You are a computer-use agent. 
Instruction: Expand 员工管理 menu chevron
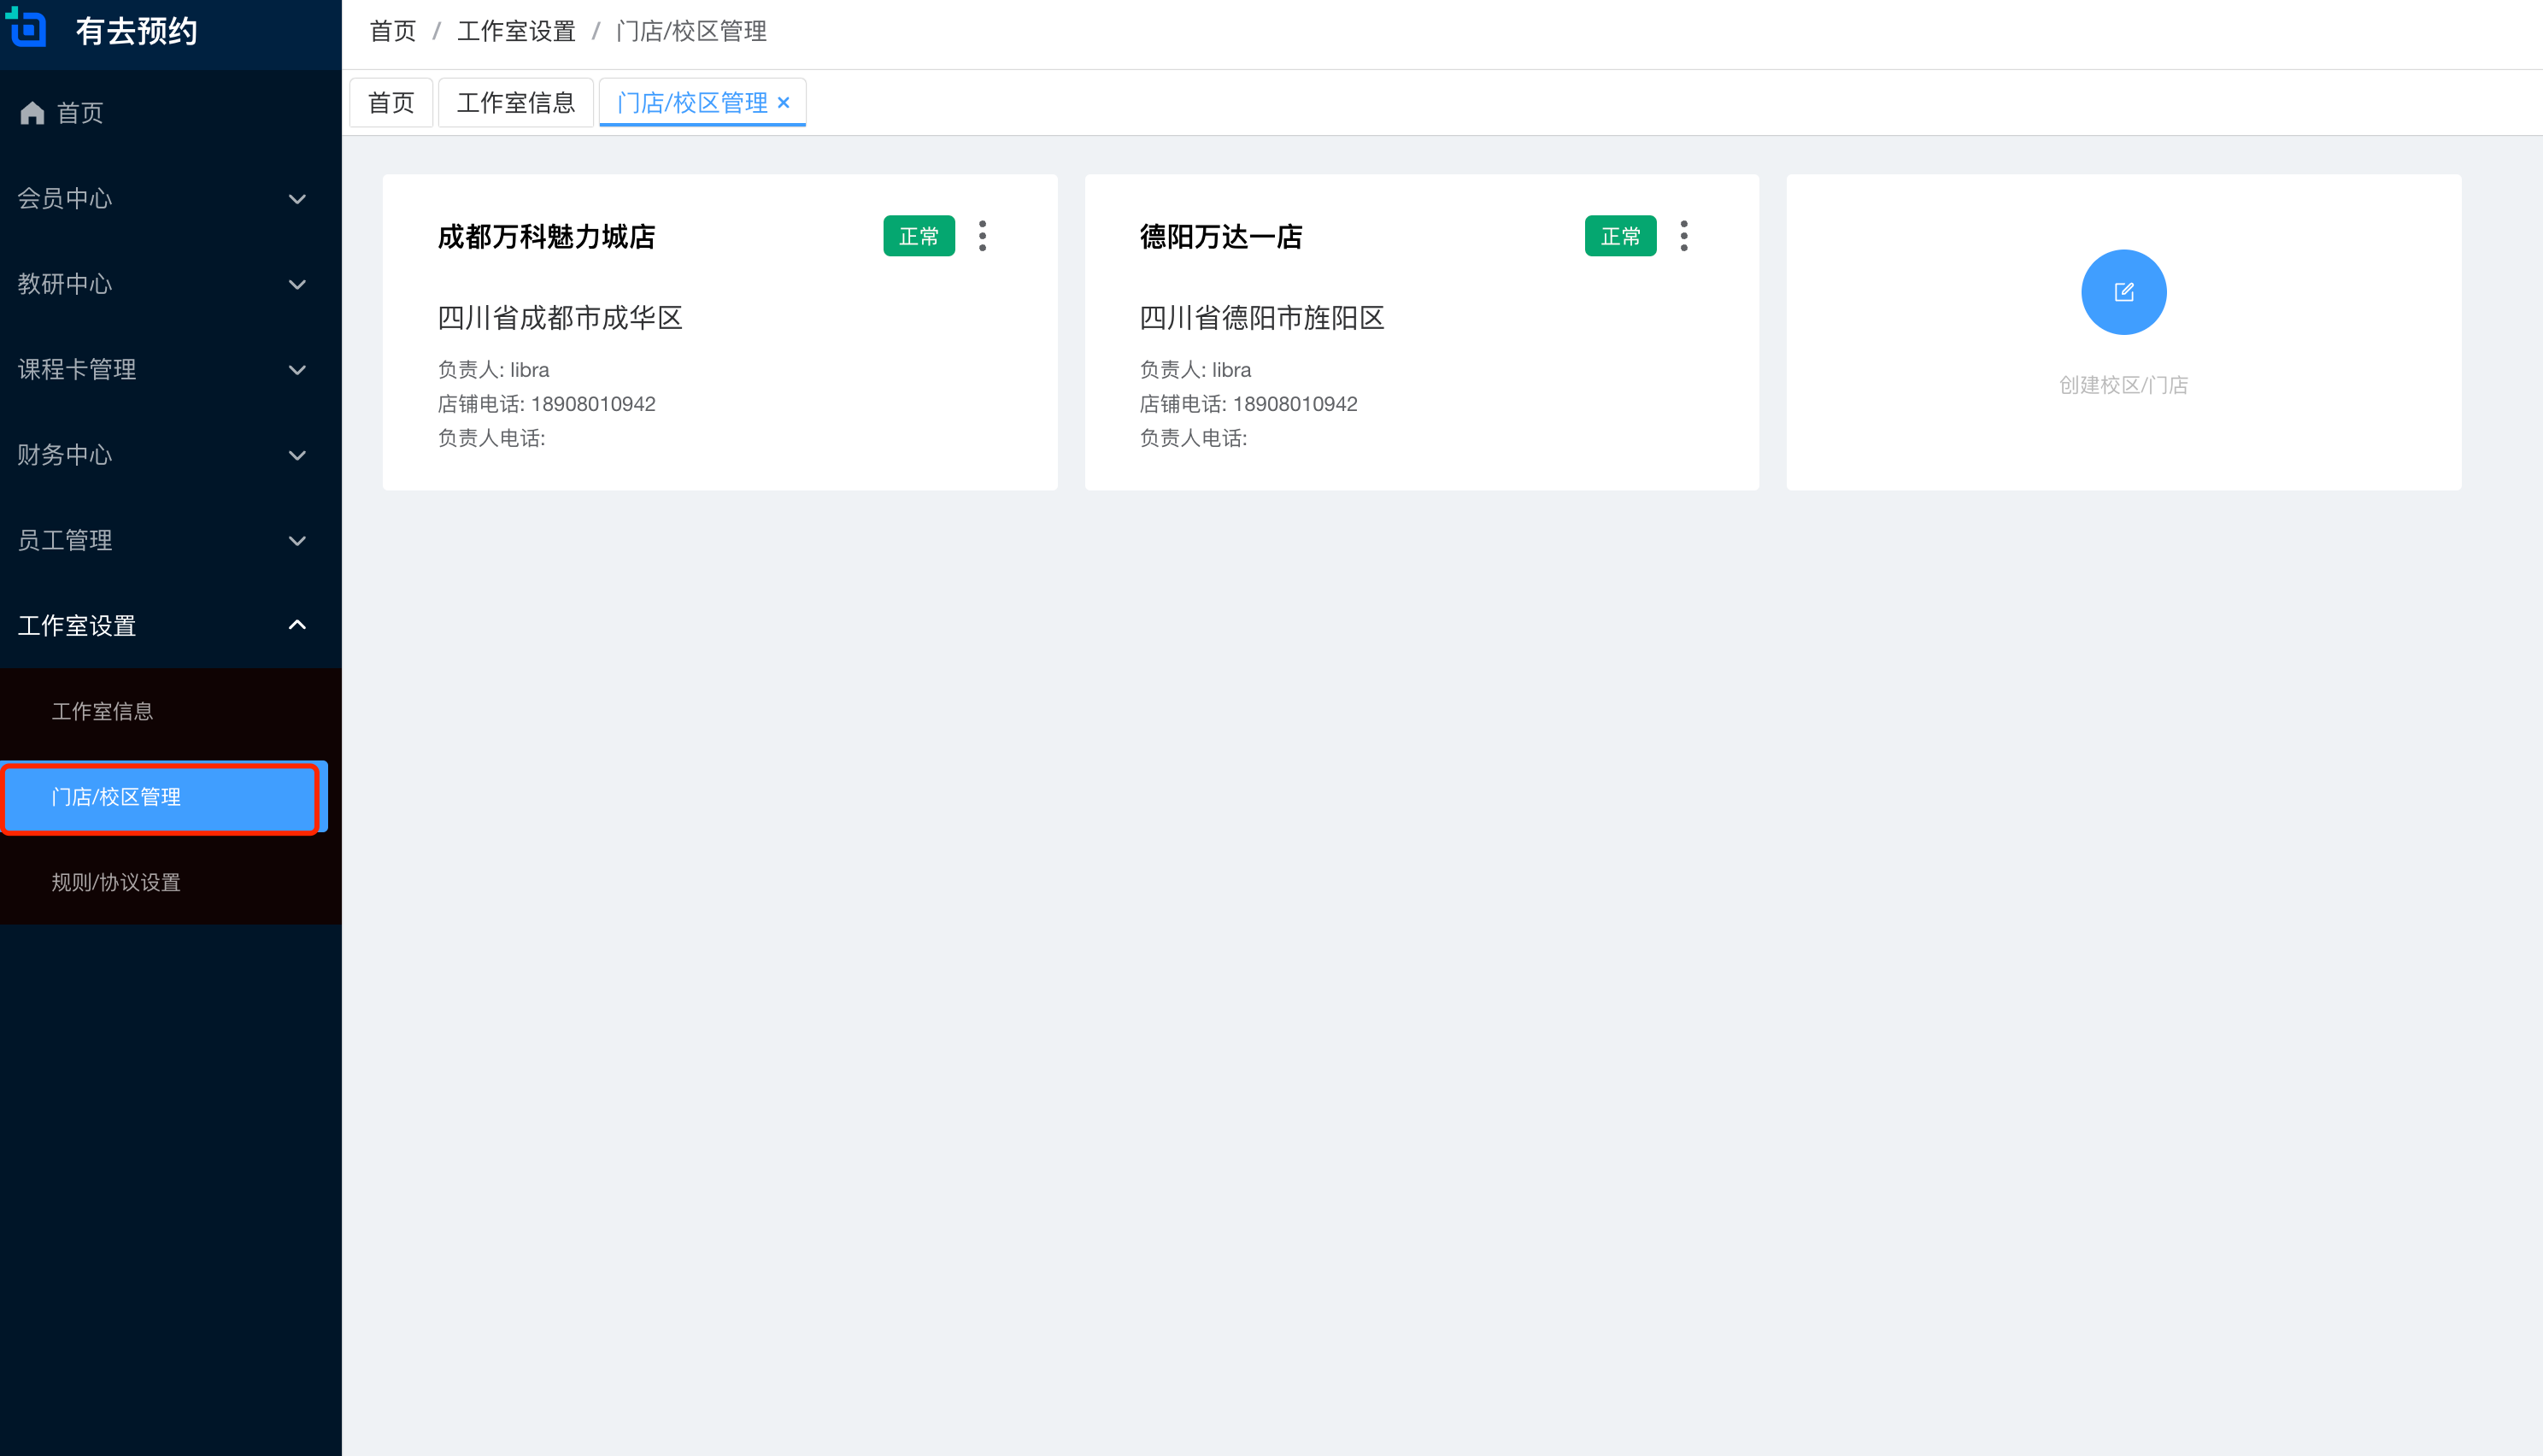point(297,541)
